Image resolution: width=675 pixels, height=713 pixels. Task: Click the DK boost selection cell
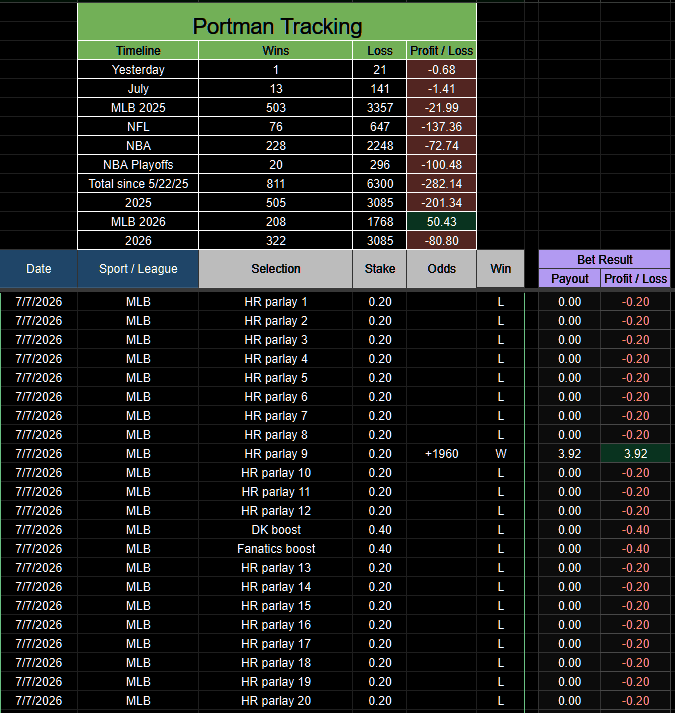click(x=276, y=530)
